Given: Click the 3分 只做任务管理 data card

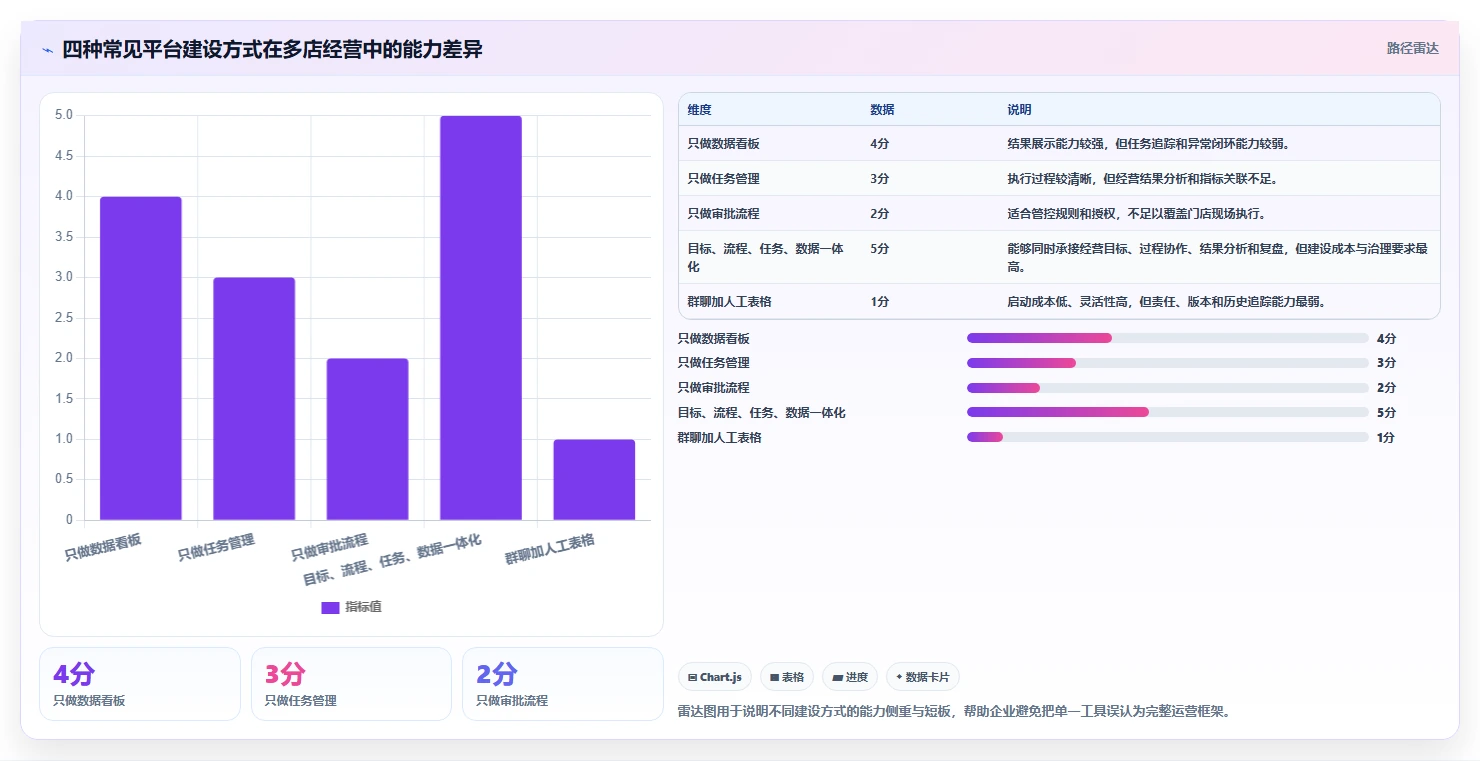Looking at the screenshot, I should pyautogui.click(x=351, y=684).
